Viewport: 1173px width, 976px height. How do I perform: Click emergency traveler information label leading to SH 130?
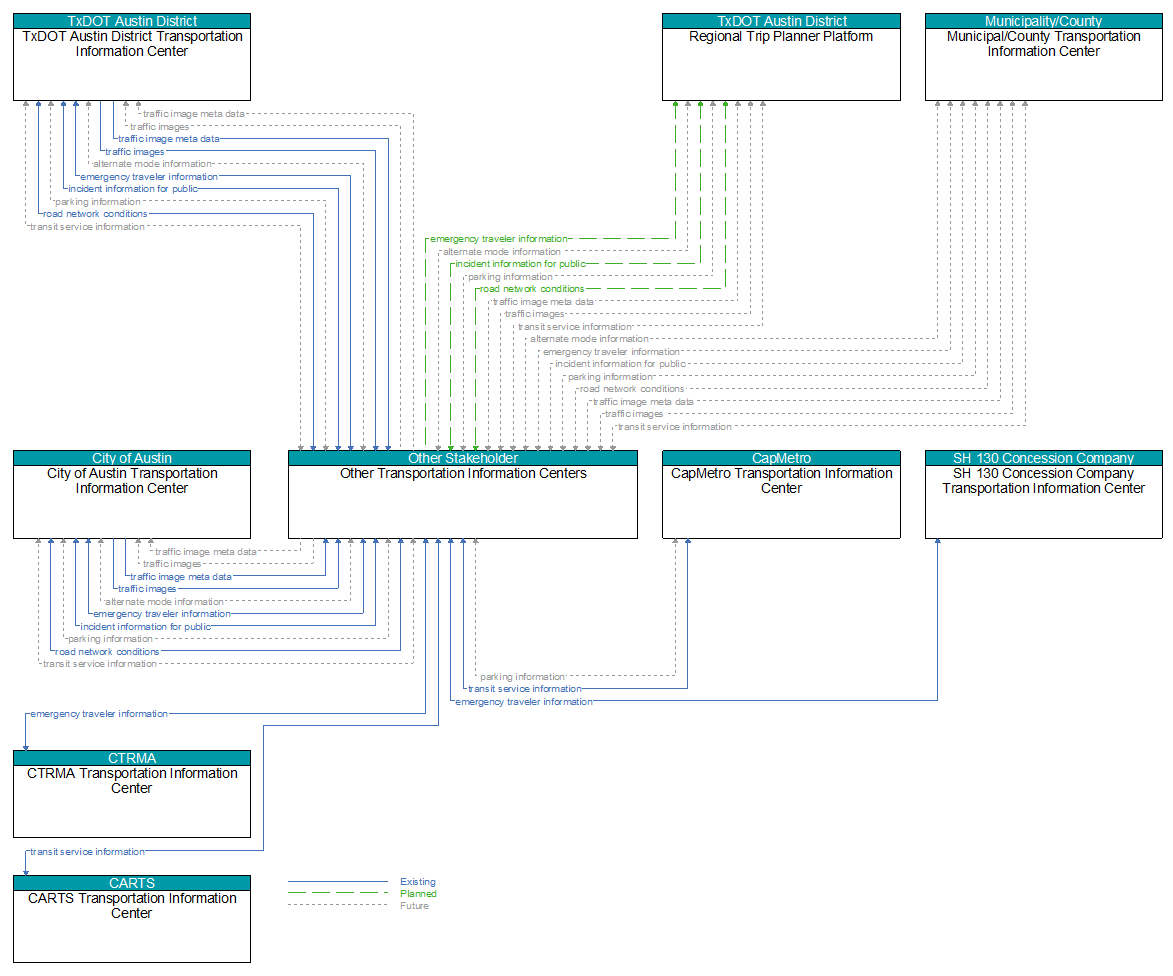click(524, 702)
